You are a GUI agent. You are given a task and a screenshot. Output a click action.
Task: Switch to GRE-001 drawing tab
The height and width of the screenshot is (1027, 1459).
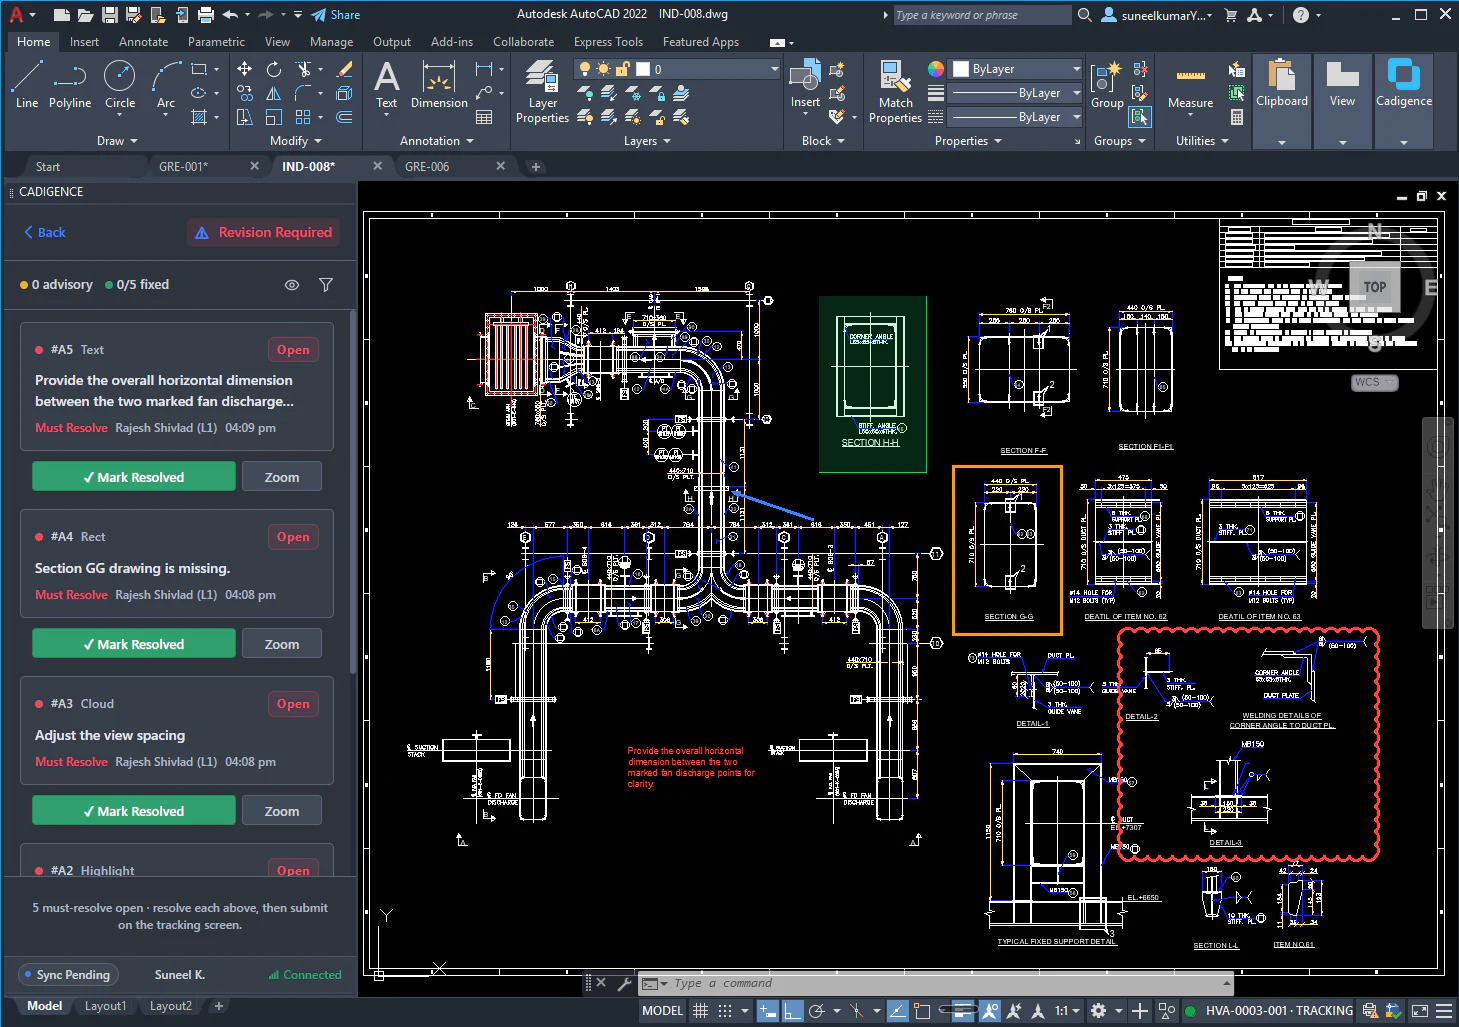pos(183,167)
